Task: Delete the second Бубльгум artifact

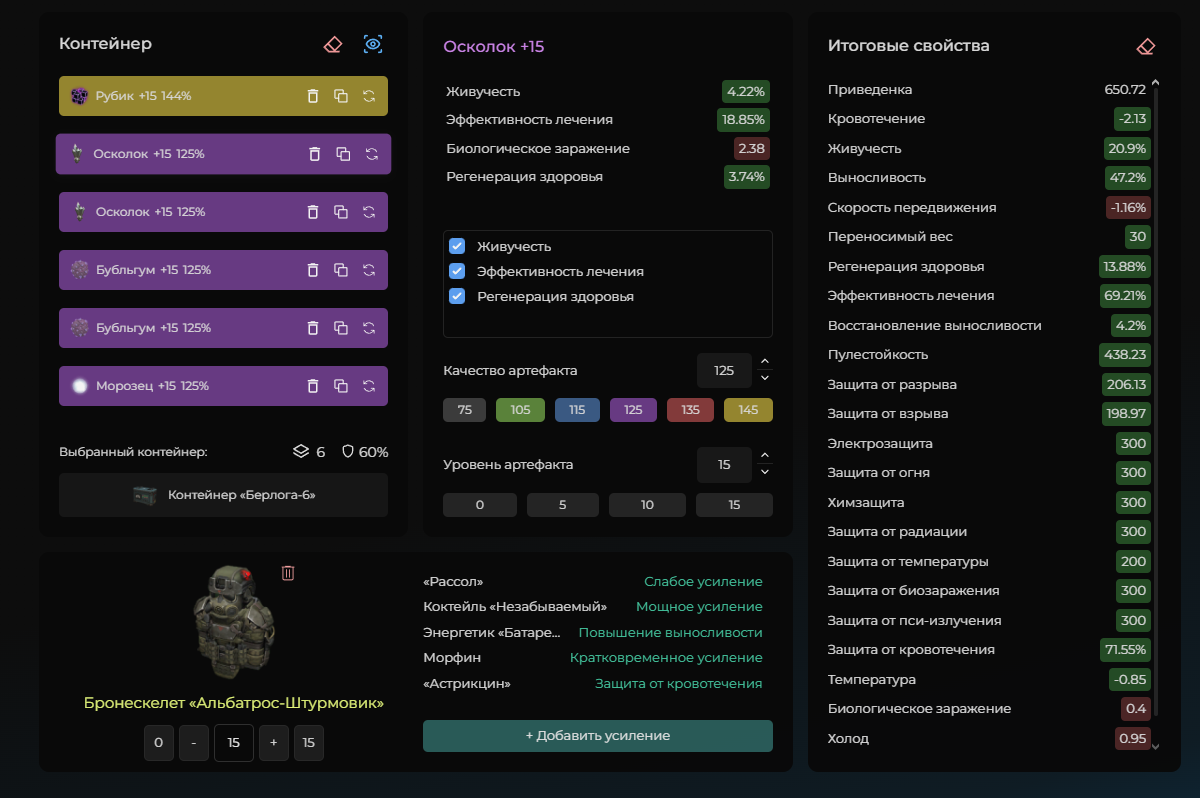Action: coord(312,328)
